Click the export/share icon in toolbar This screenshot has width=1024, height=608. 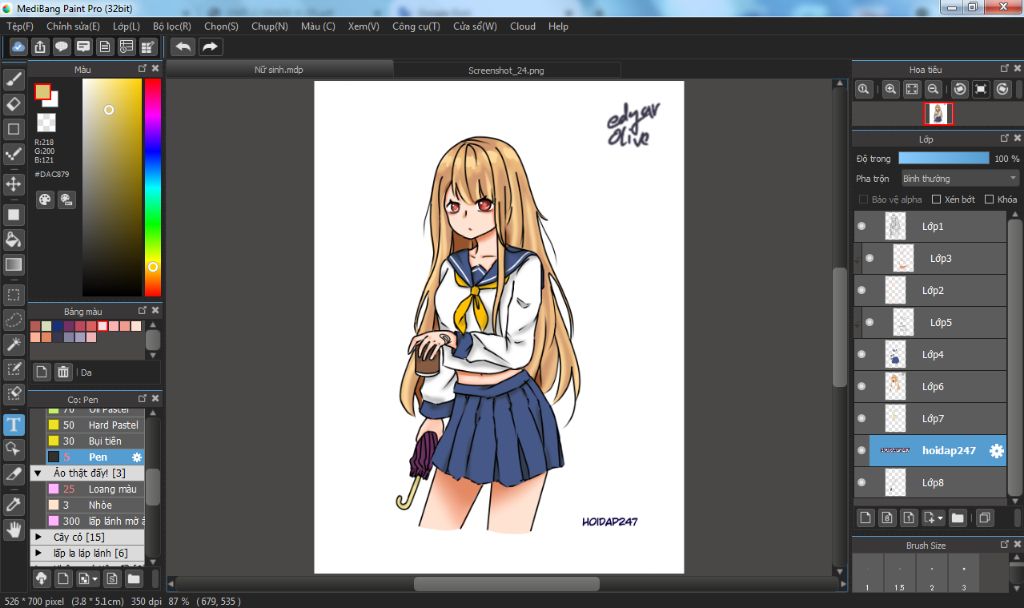coord(40,47)
